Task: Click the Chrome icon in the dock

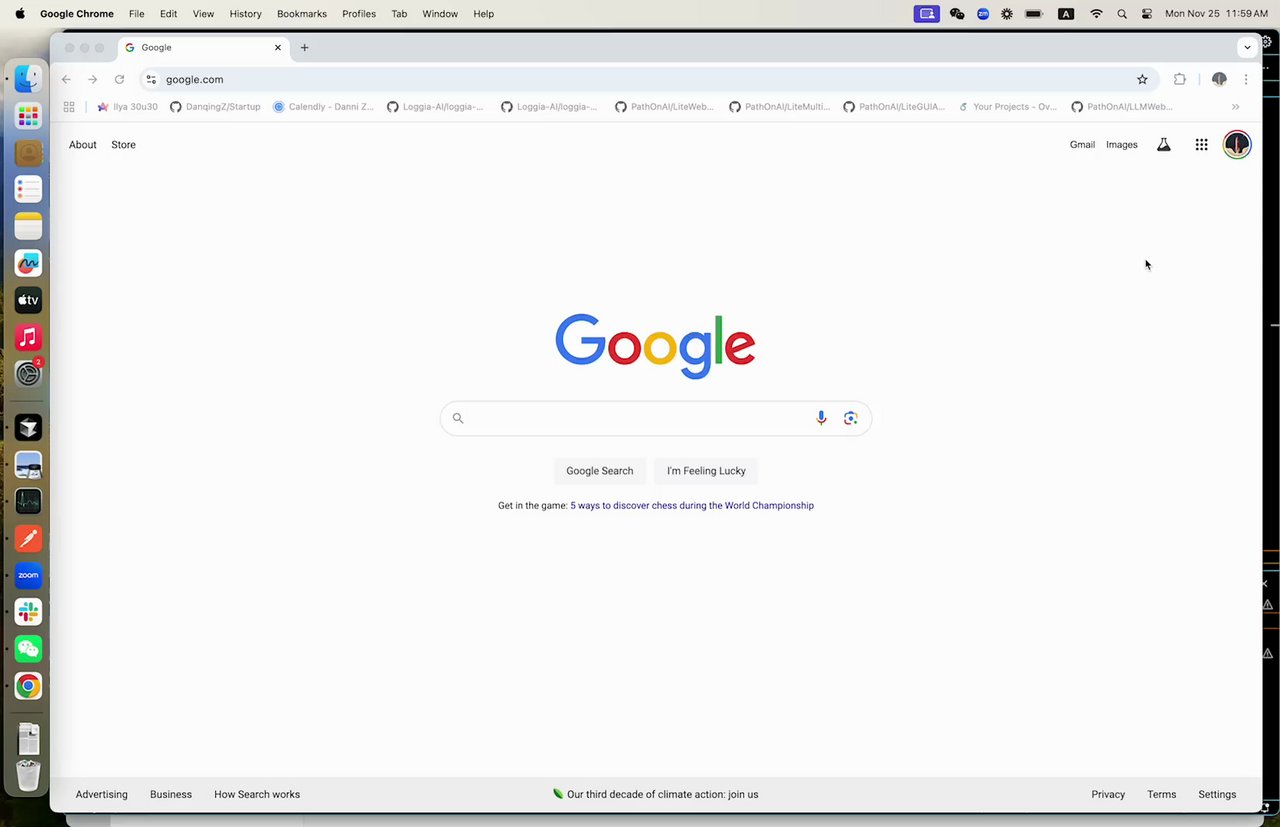Action: (x=28, y=686)
